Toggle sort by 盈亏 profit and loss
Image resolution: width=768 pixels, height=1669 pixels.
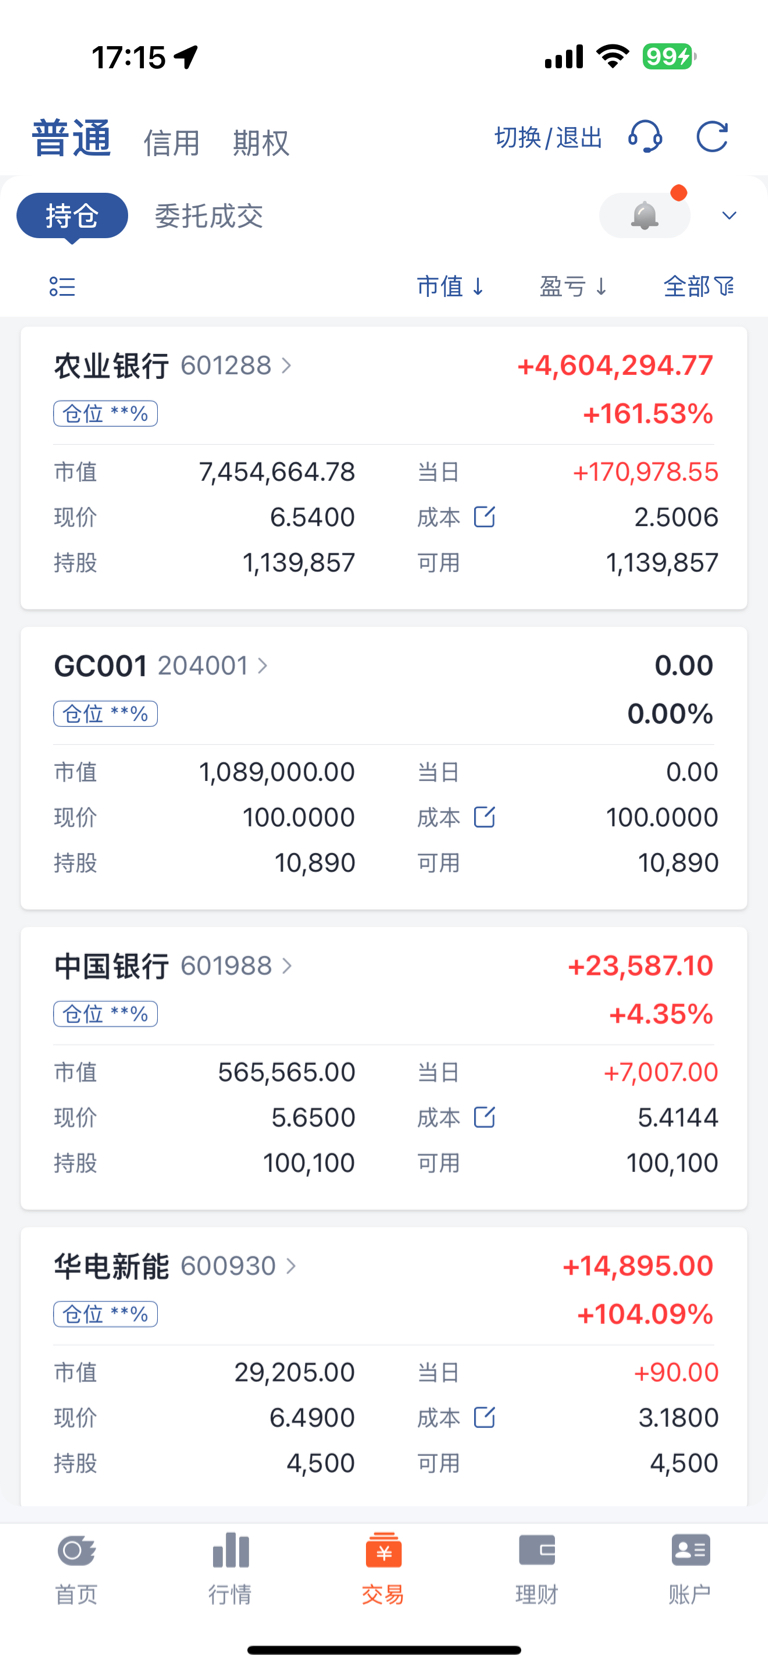(x=573, y=287)
